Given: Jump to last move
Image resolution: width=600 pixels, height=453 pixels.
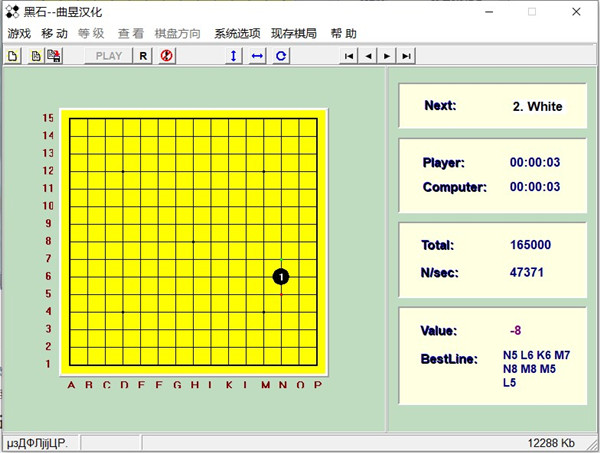Looking at the screenshot, I should point(406,56).
